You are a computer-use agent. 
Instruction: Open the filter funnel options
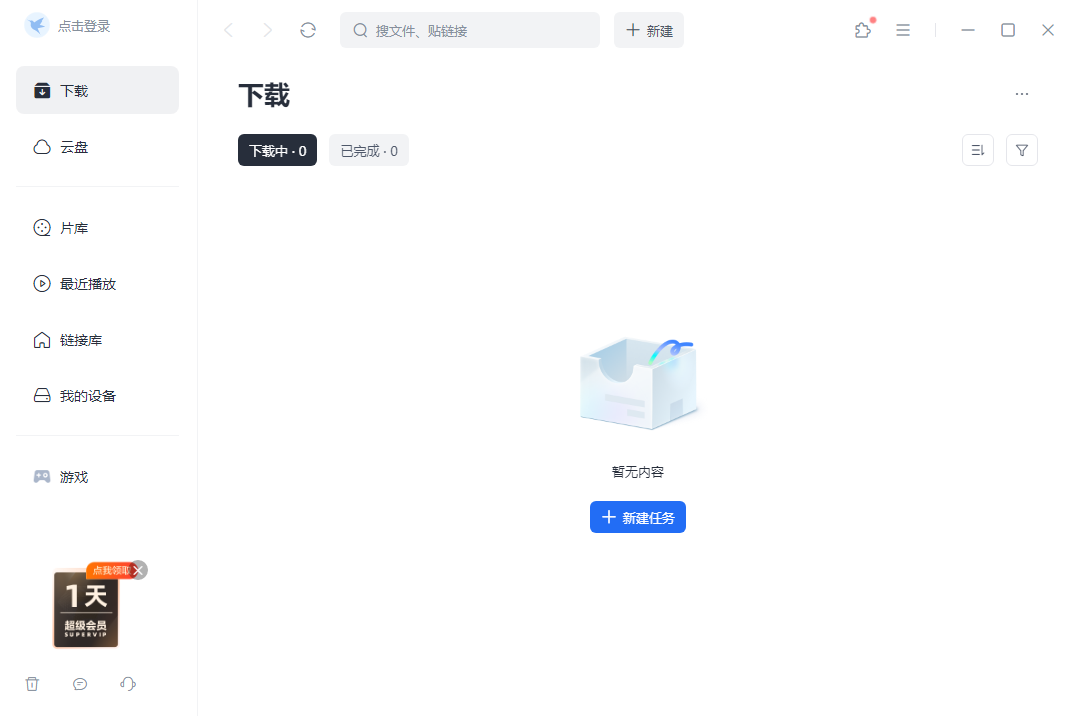[x=1022, y=149]
